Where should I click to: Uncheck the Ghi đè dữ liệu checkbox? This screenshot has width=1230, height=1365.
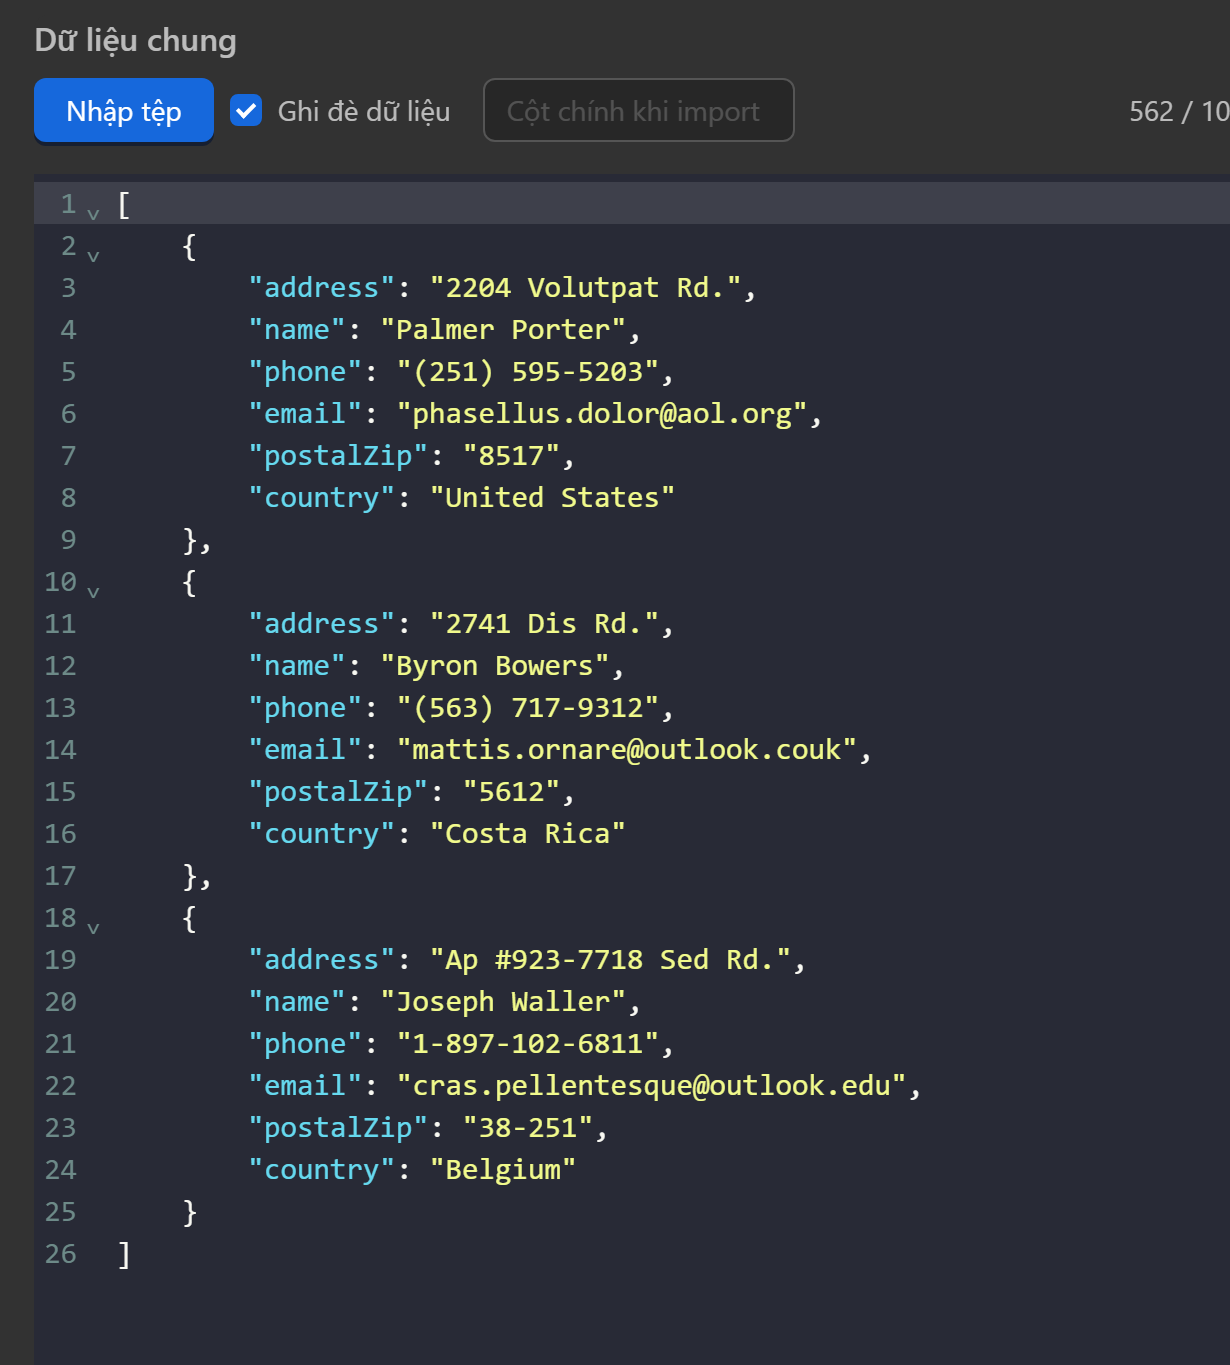245,111
